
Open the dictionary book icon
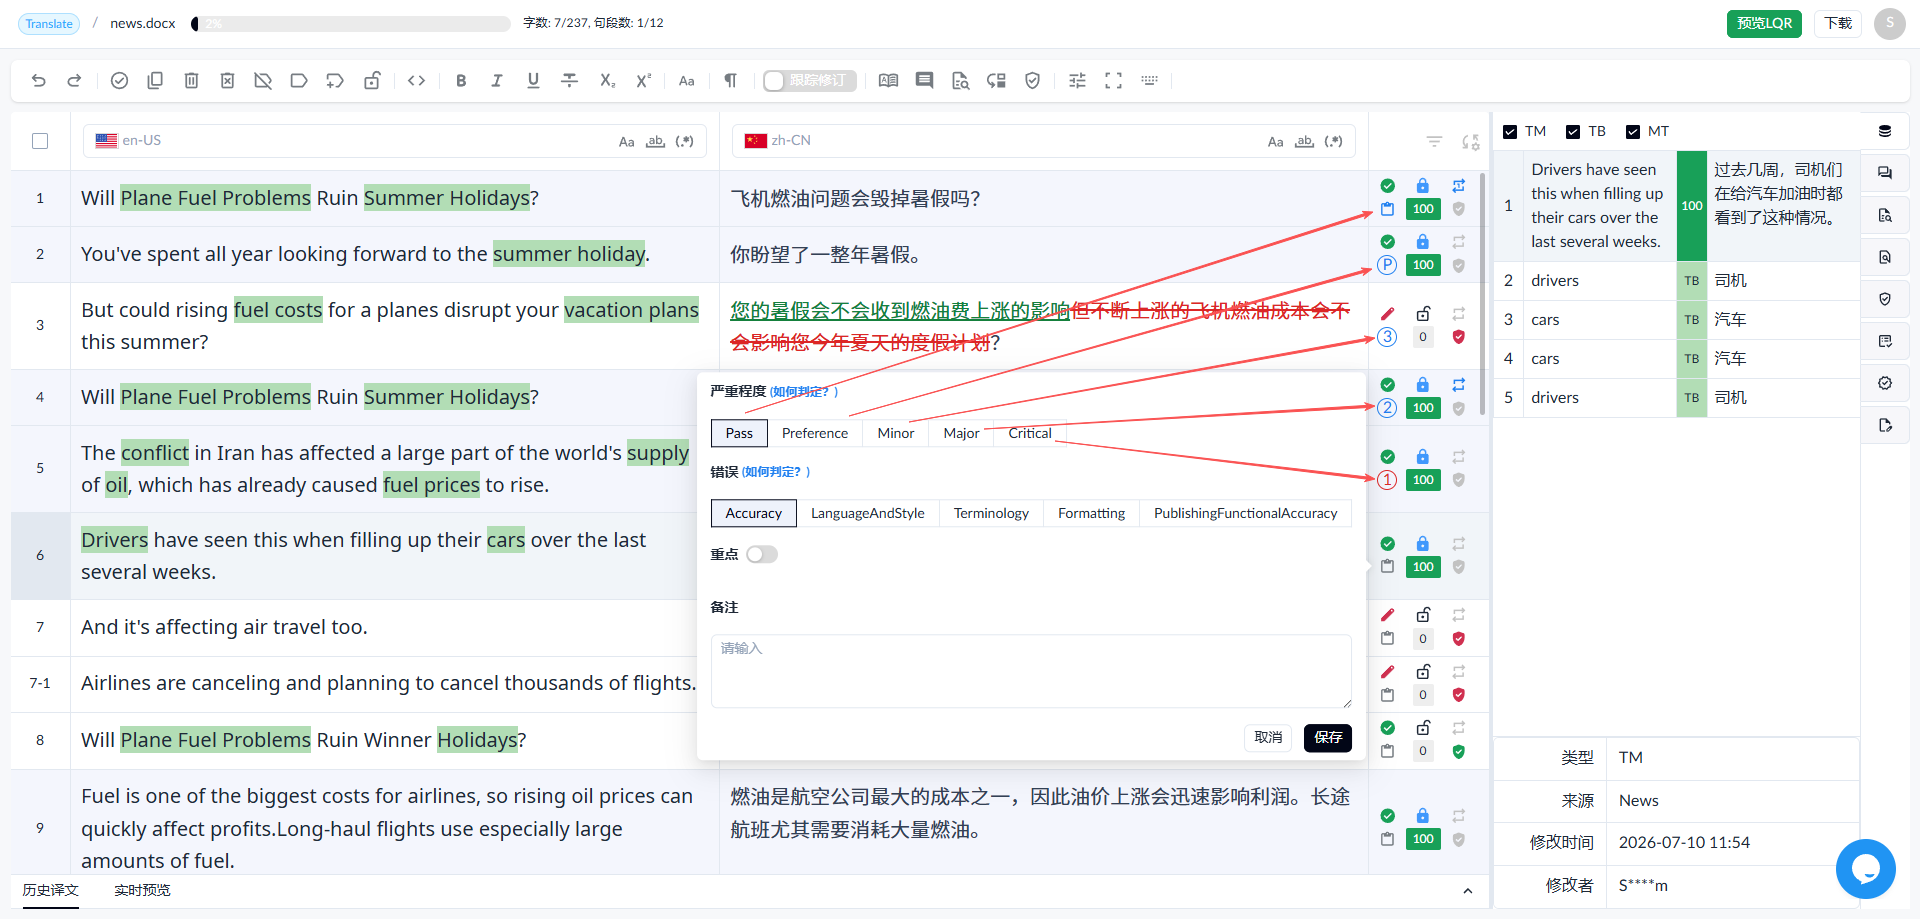(x=888, y=81)
